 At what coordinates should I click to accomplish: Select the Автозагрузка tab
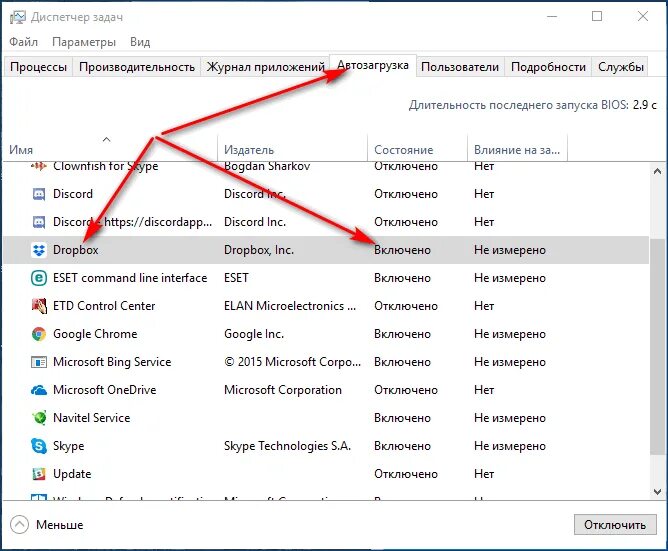[x=373, y=65]
